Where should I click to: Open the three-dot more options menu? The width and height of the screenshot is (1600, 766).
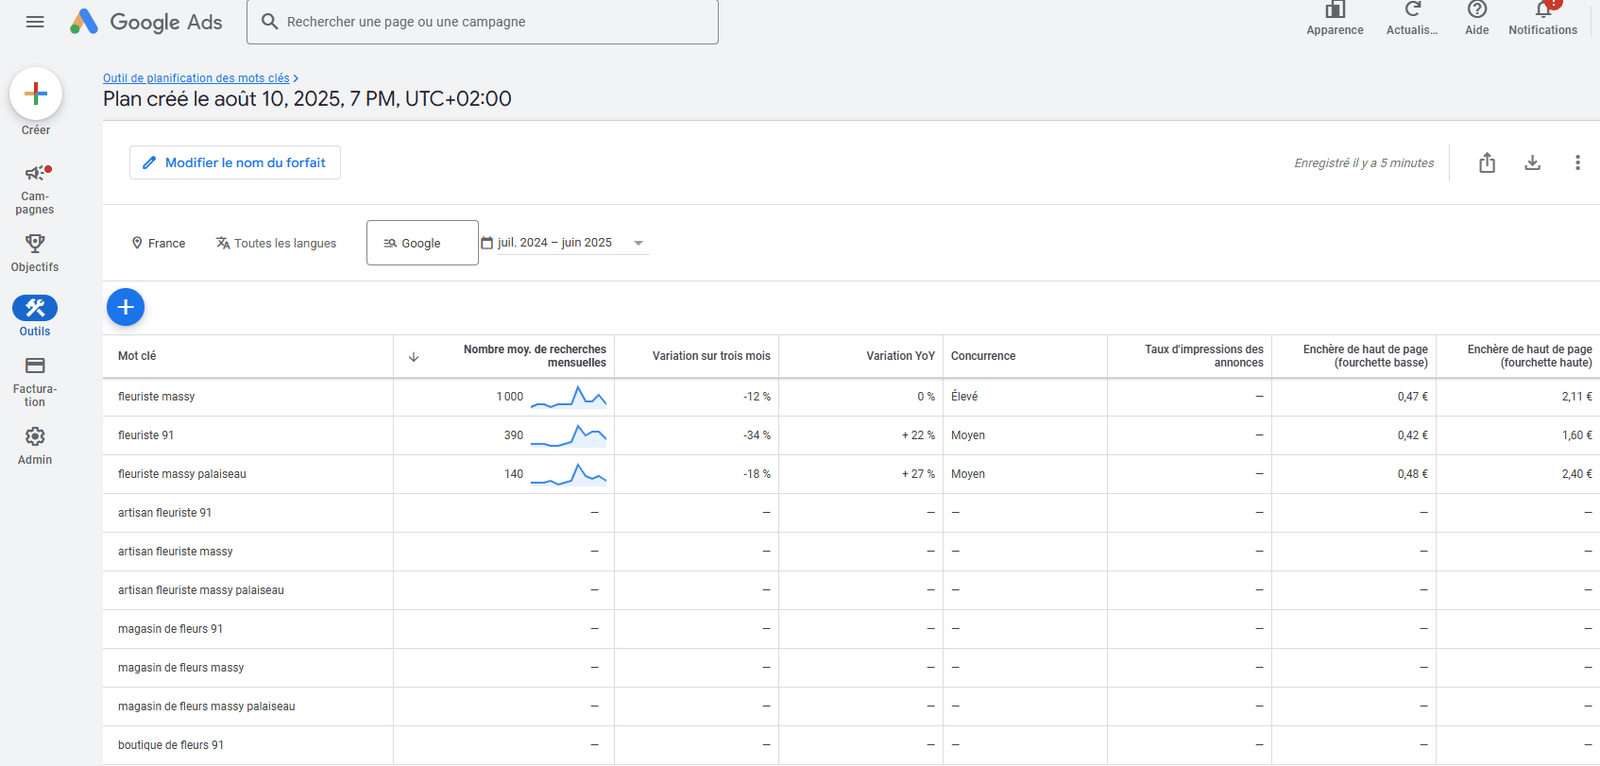click(1577, 163)
